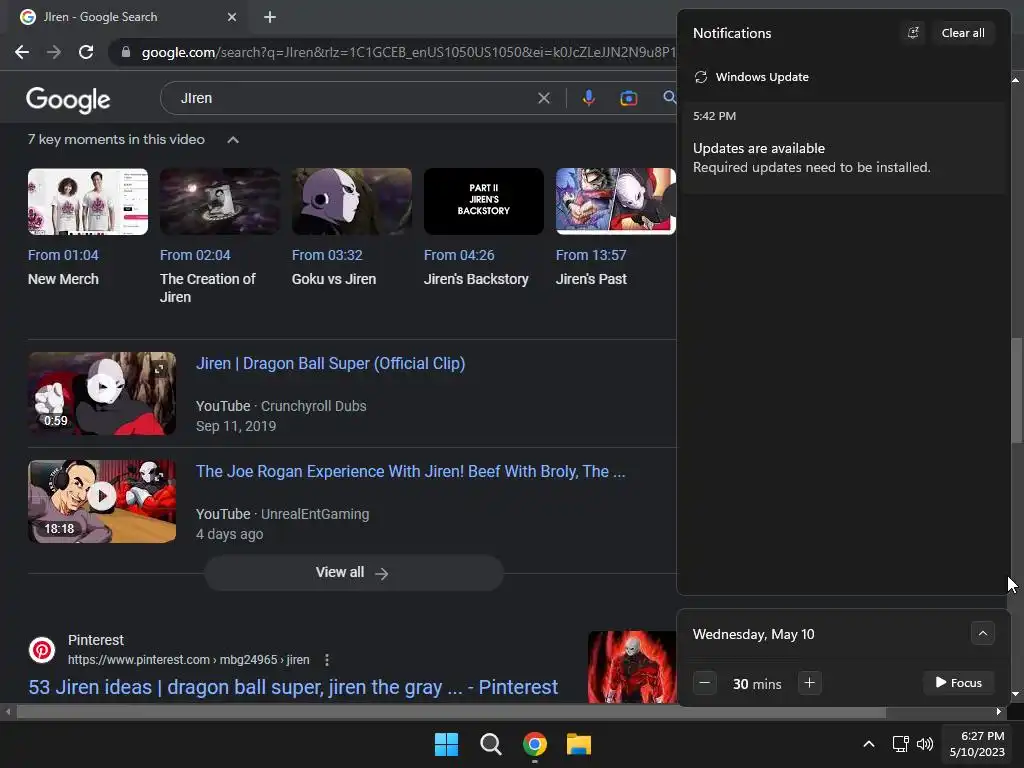The image size is (1024, 768).
Task: Click the magnifier search button
Action: [669, 98]
